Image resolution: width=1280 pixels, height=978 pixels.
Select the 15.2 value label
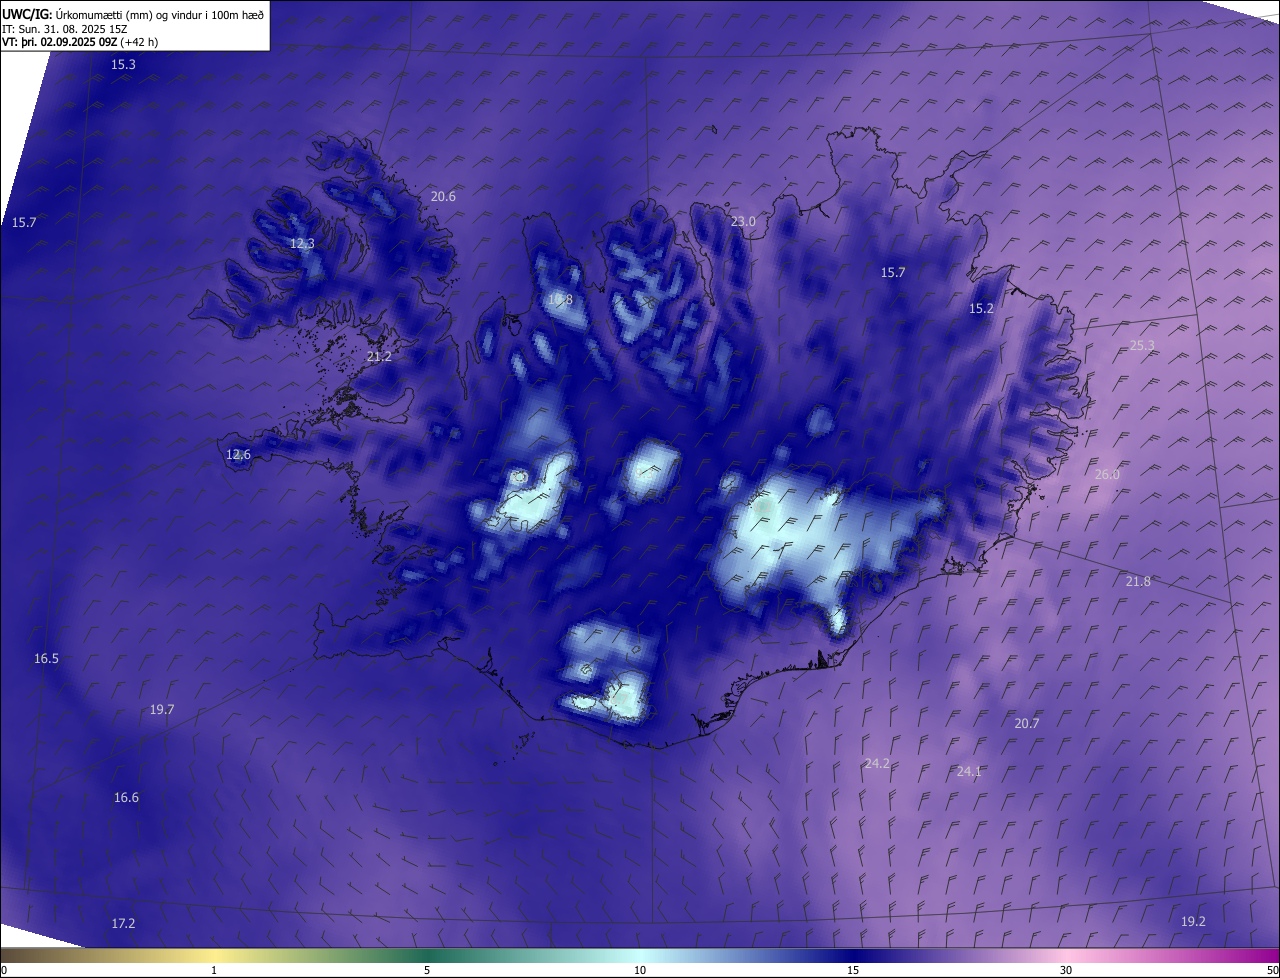(982, 308)
